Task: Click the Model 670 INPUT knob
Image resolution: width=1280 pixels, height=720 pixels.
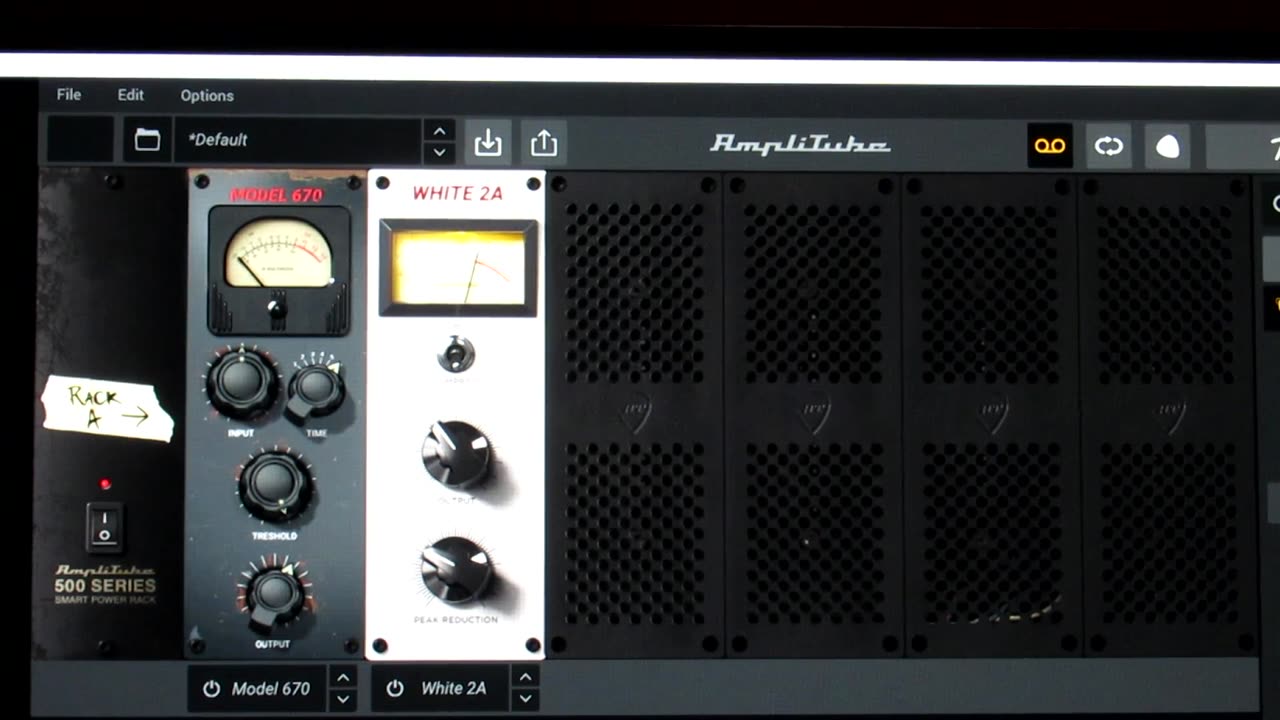Action: point(241,383)
